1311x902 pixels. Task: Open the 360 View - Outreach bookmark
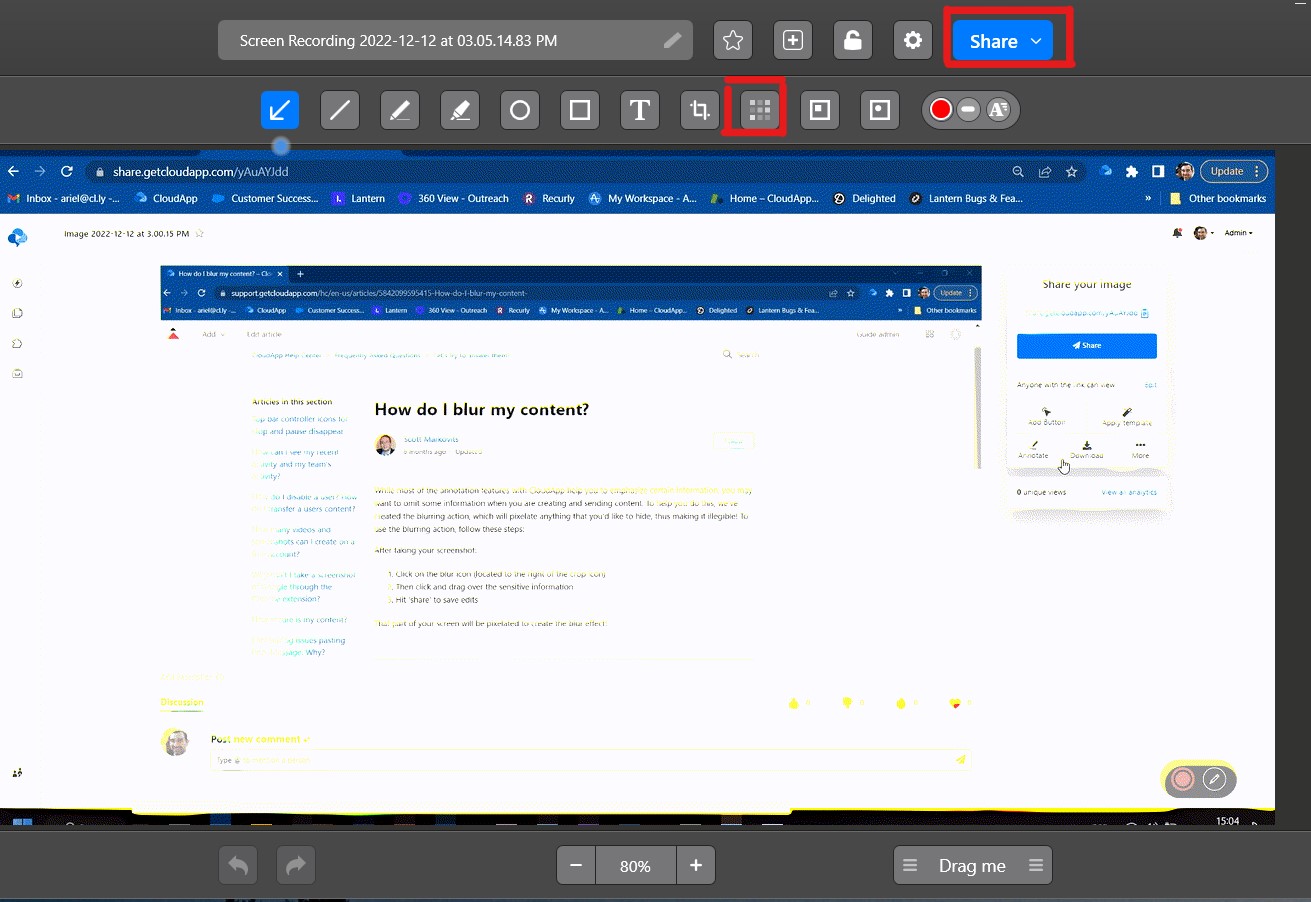pos(454,198)
